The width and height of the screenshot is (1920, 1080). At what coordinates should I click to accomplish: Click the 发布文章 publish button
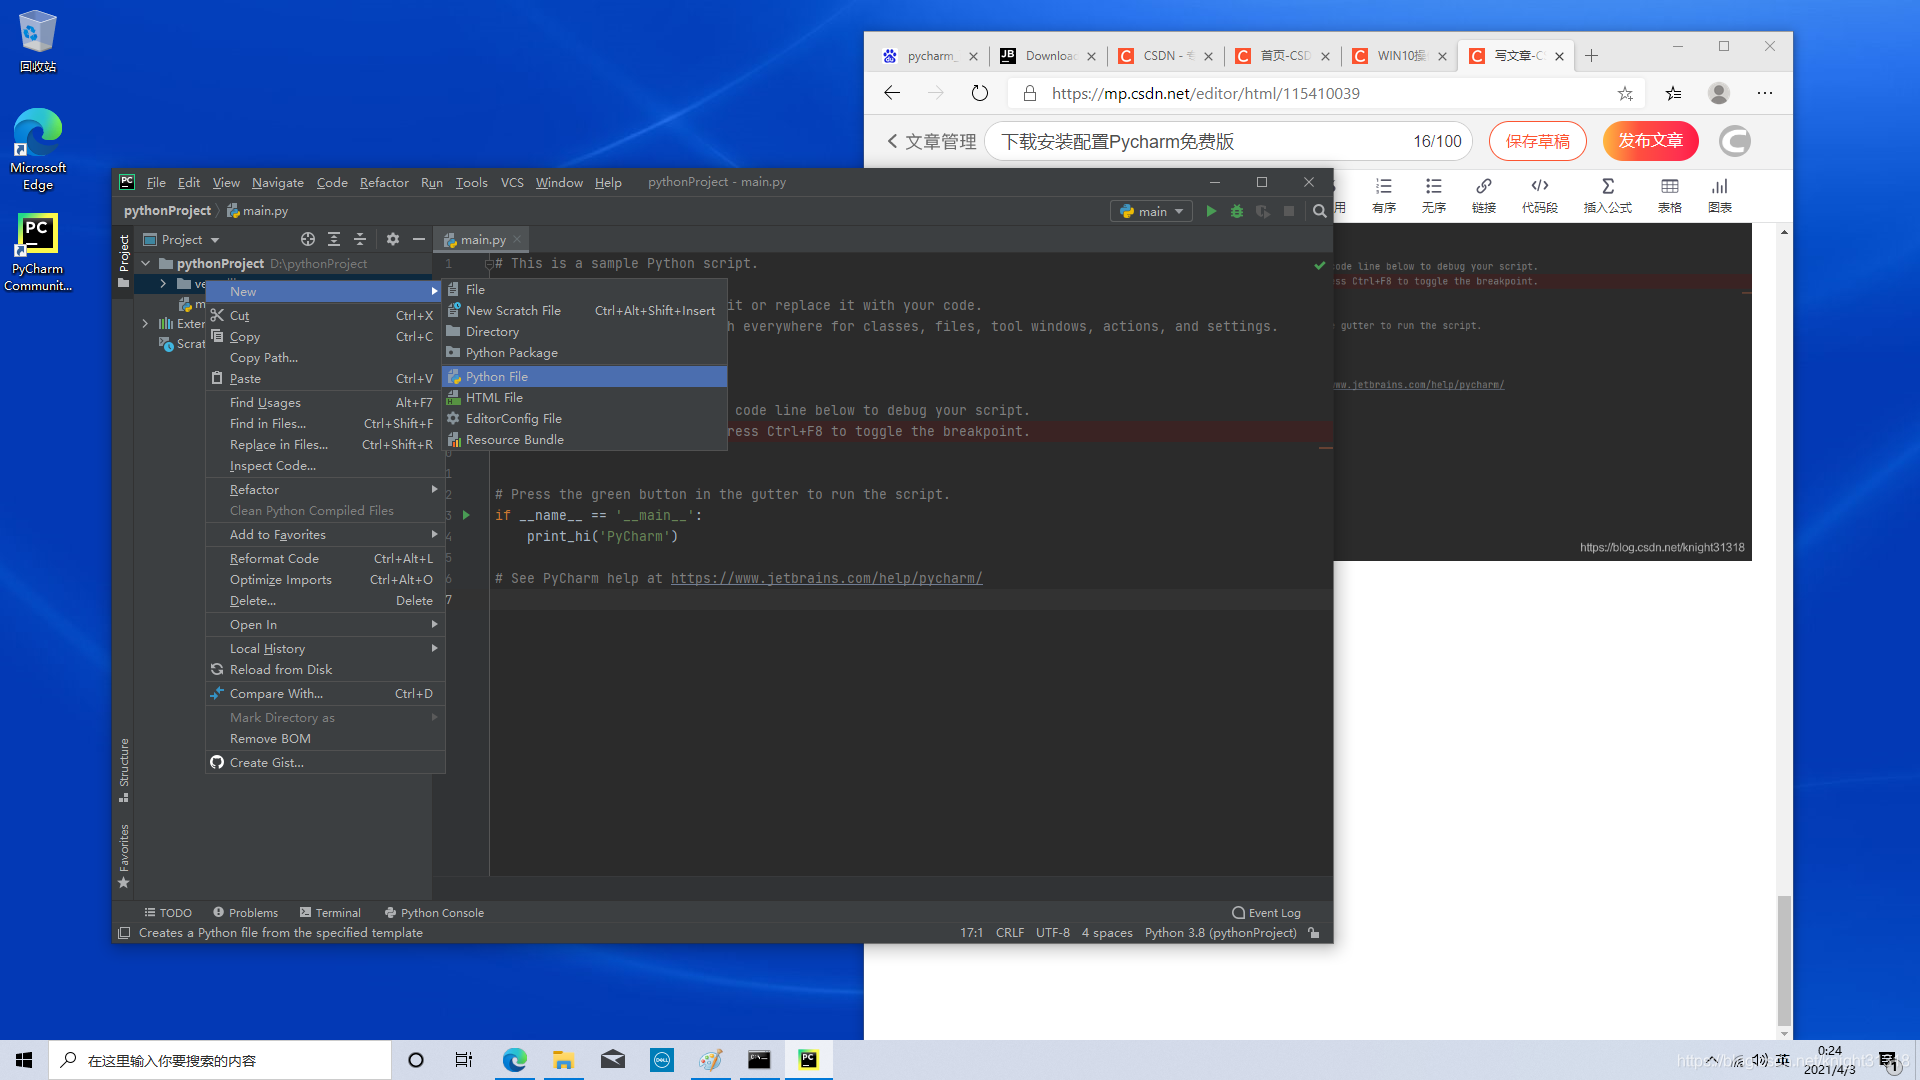(1650, 141)
